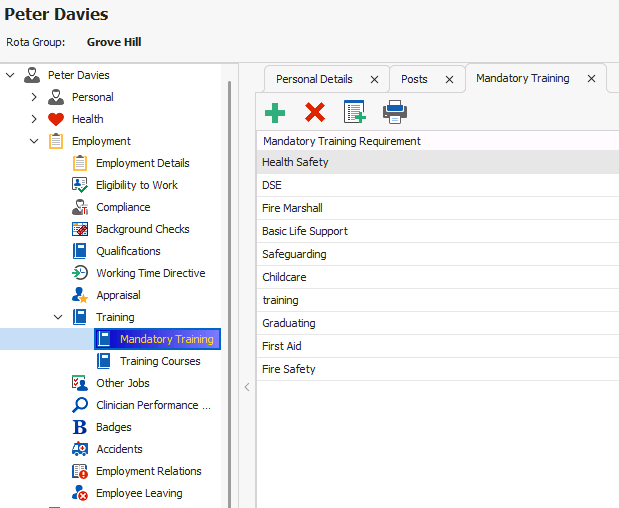Click the Employment clipboard icon
Image resolution: width=619 pixels, height=508 pixels.
pyautogui.click(x=56, y=141)
